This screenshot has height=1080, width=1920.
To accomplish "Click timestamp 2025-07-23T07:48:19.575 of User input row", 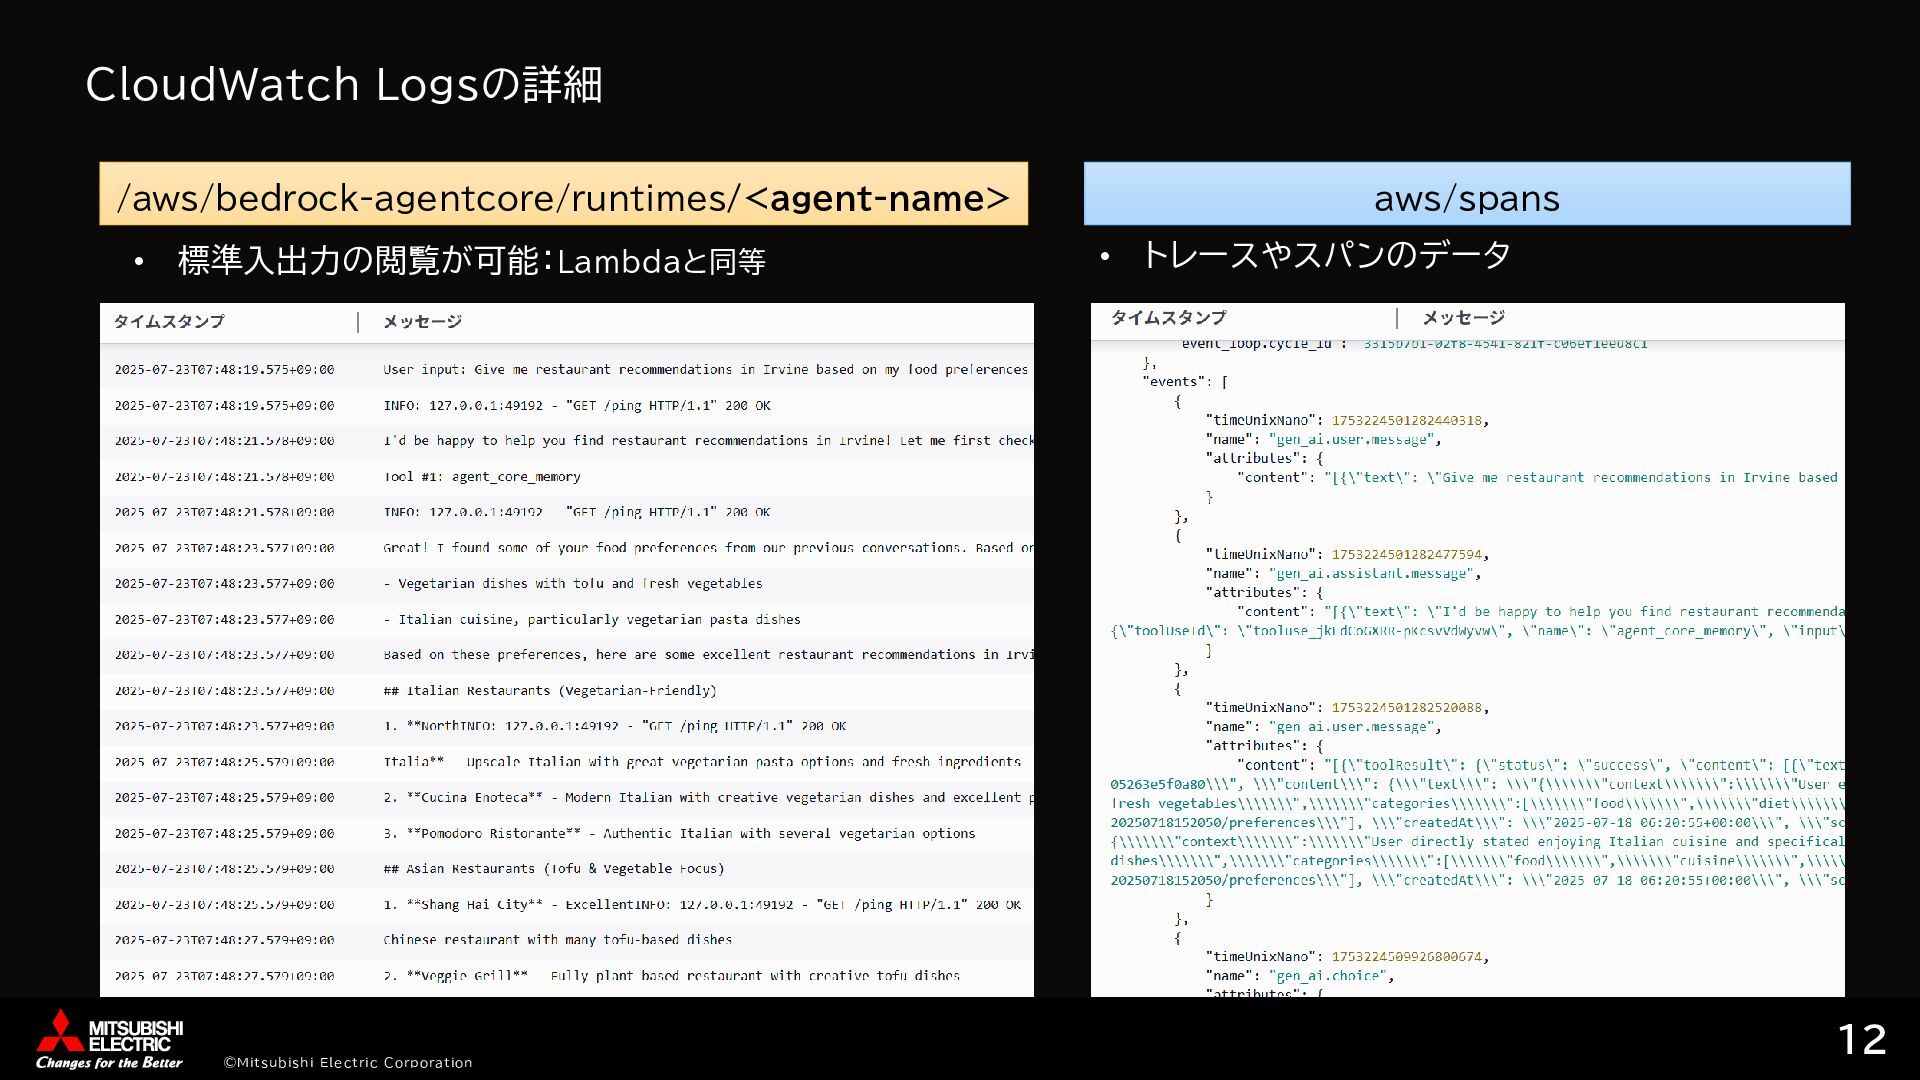I will 224,369.
